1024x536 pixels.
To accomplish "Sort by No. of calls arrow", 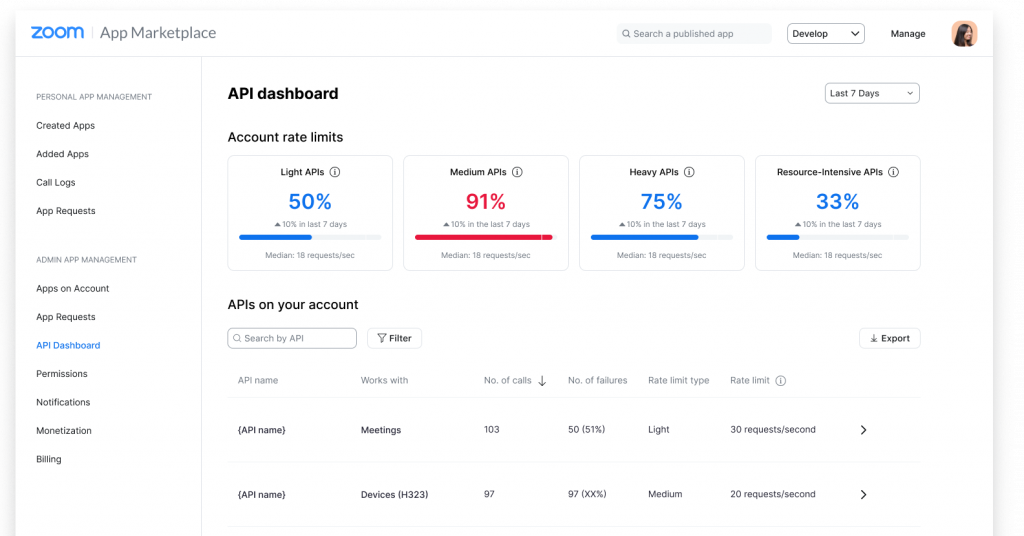I will coord(542,381).
